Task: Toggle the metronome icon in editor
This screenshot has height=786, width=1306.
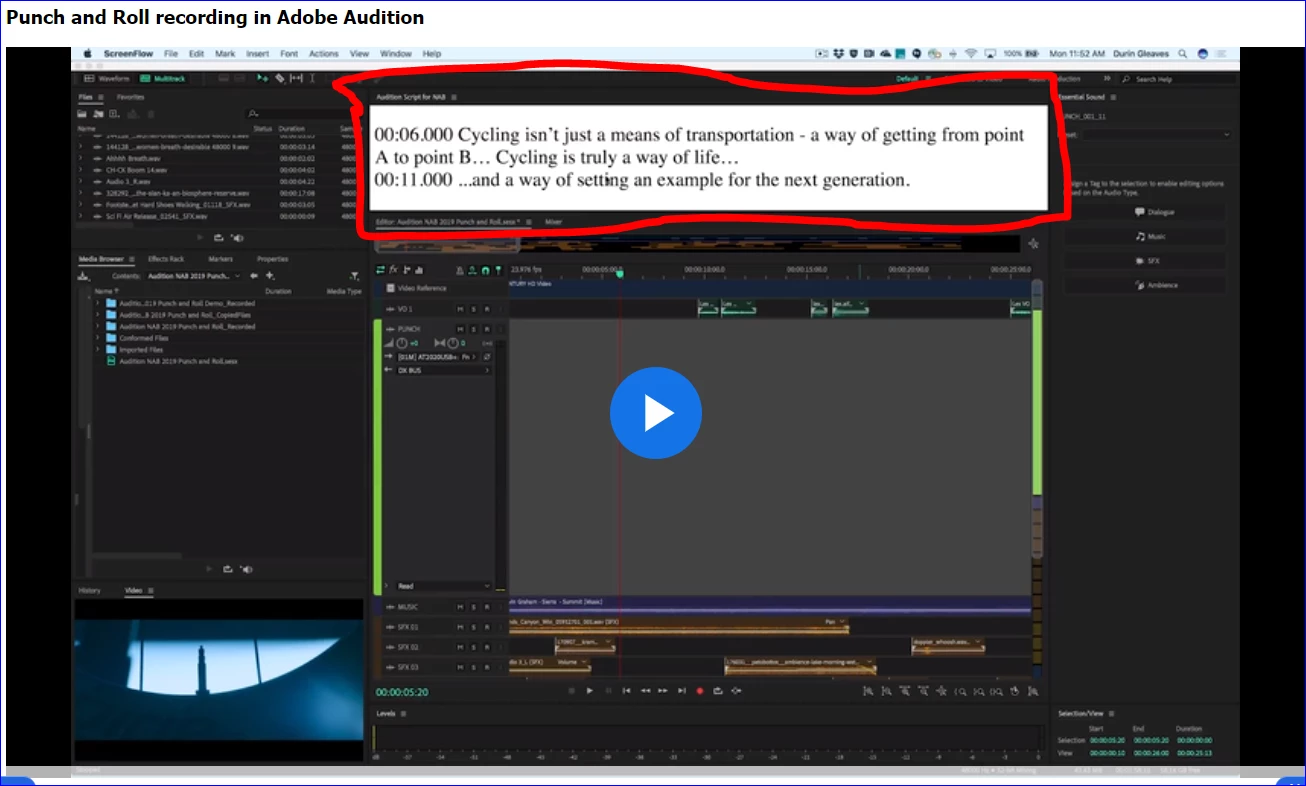Action: point(460,270)
